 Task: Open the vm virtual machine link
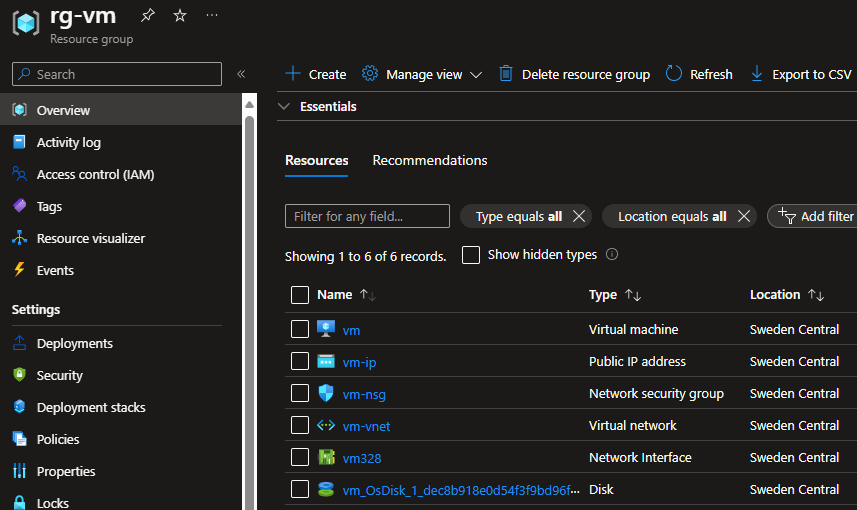click(x=351, y=331)
